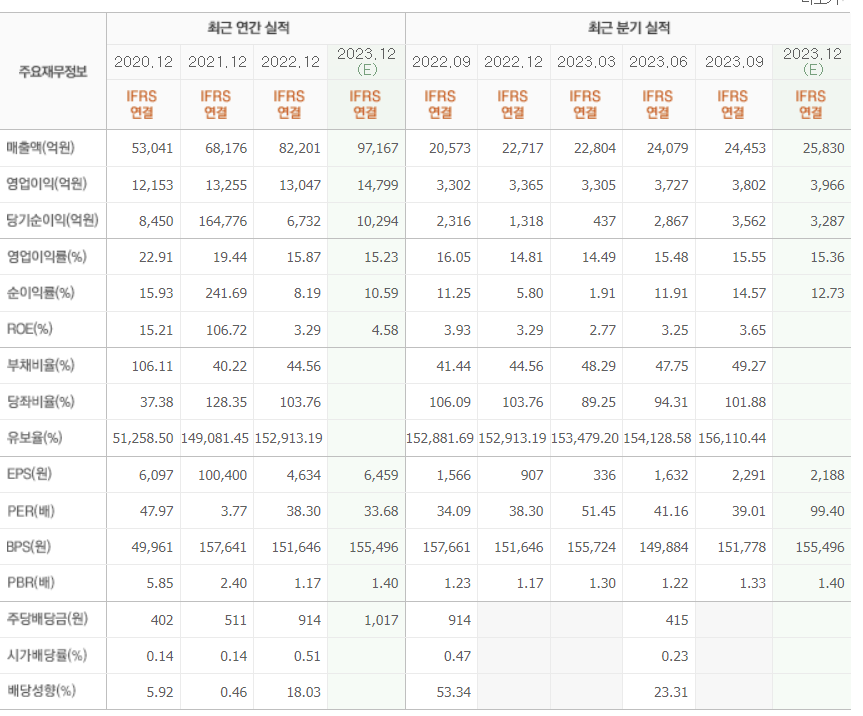863x716 pixels.
Task: Click the quarterly operating profit 3,966
Action: 827,185
